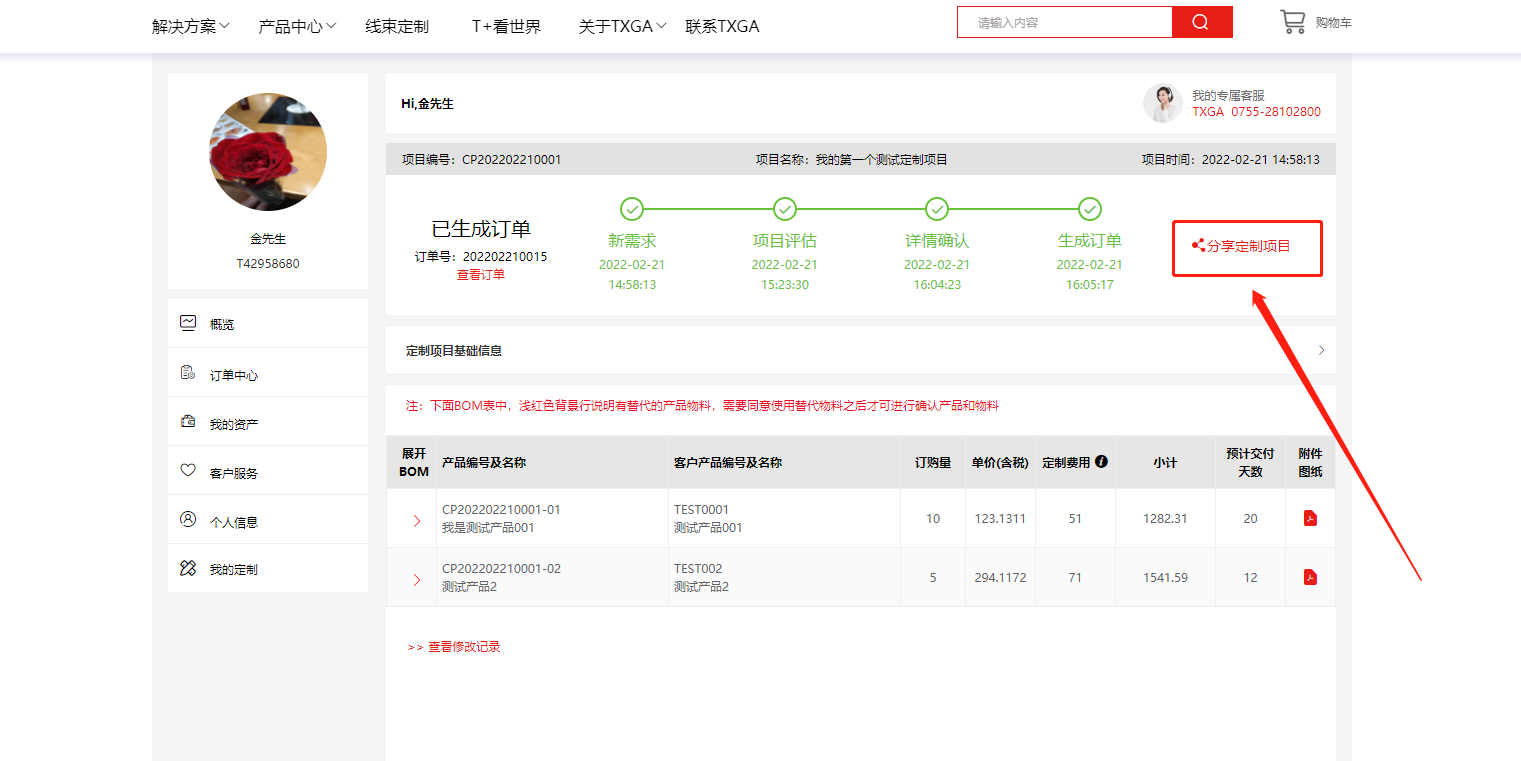Click the 查看订单 link
The image size is (1521, 761).
click(x=481, y=275)
